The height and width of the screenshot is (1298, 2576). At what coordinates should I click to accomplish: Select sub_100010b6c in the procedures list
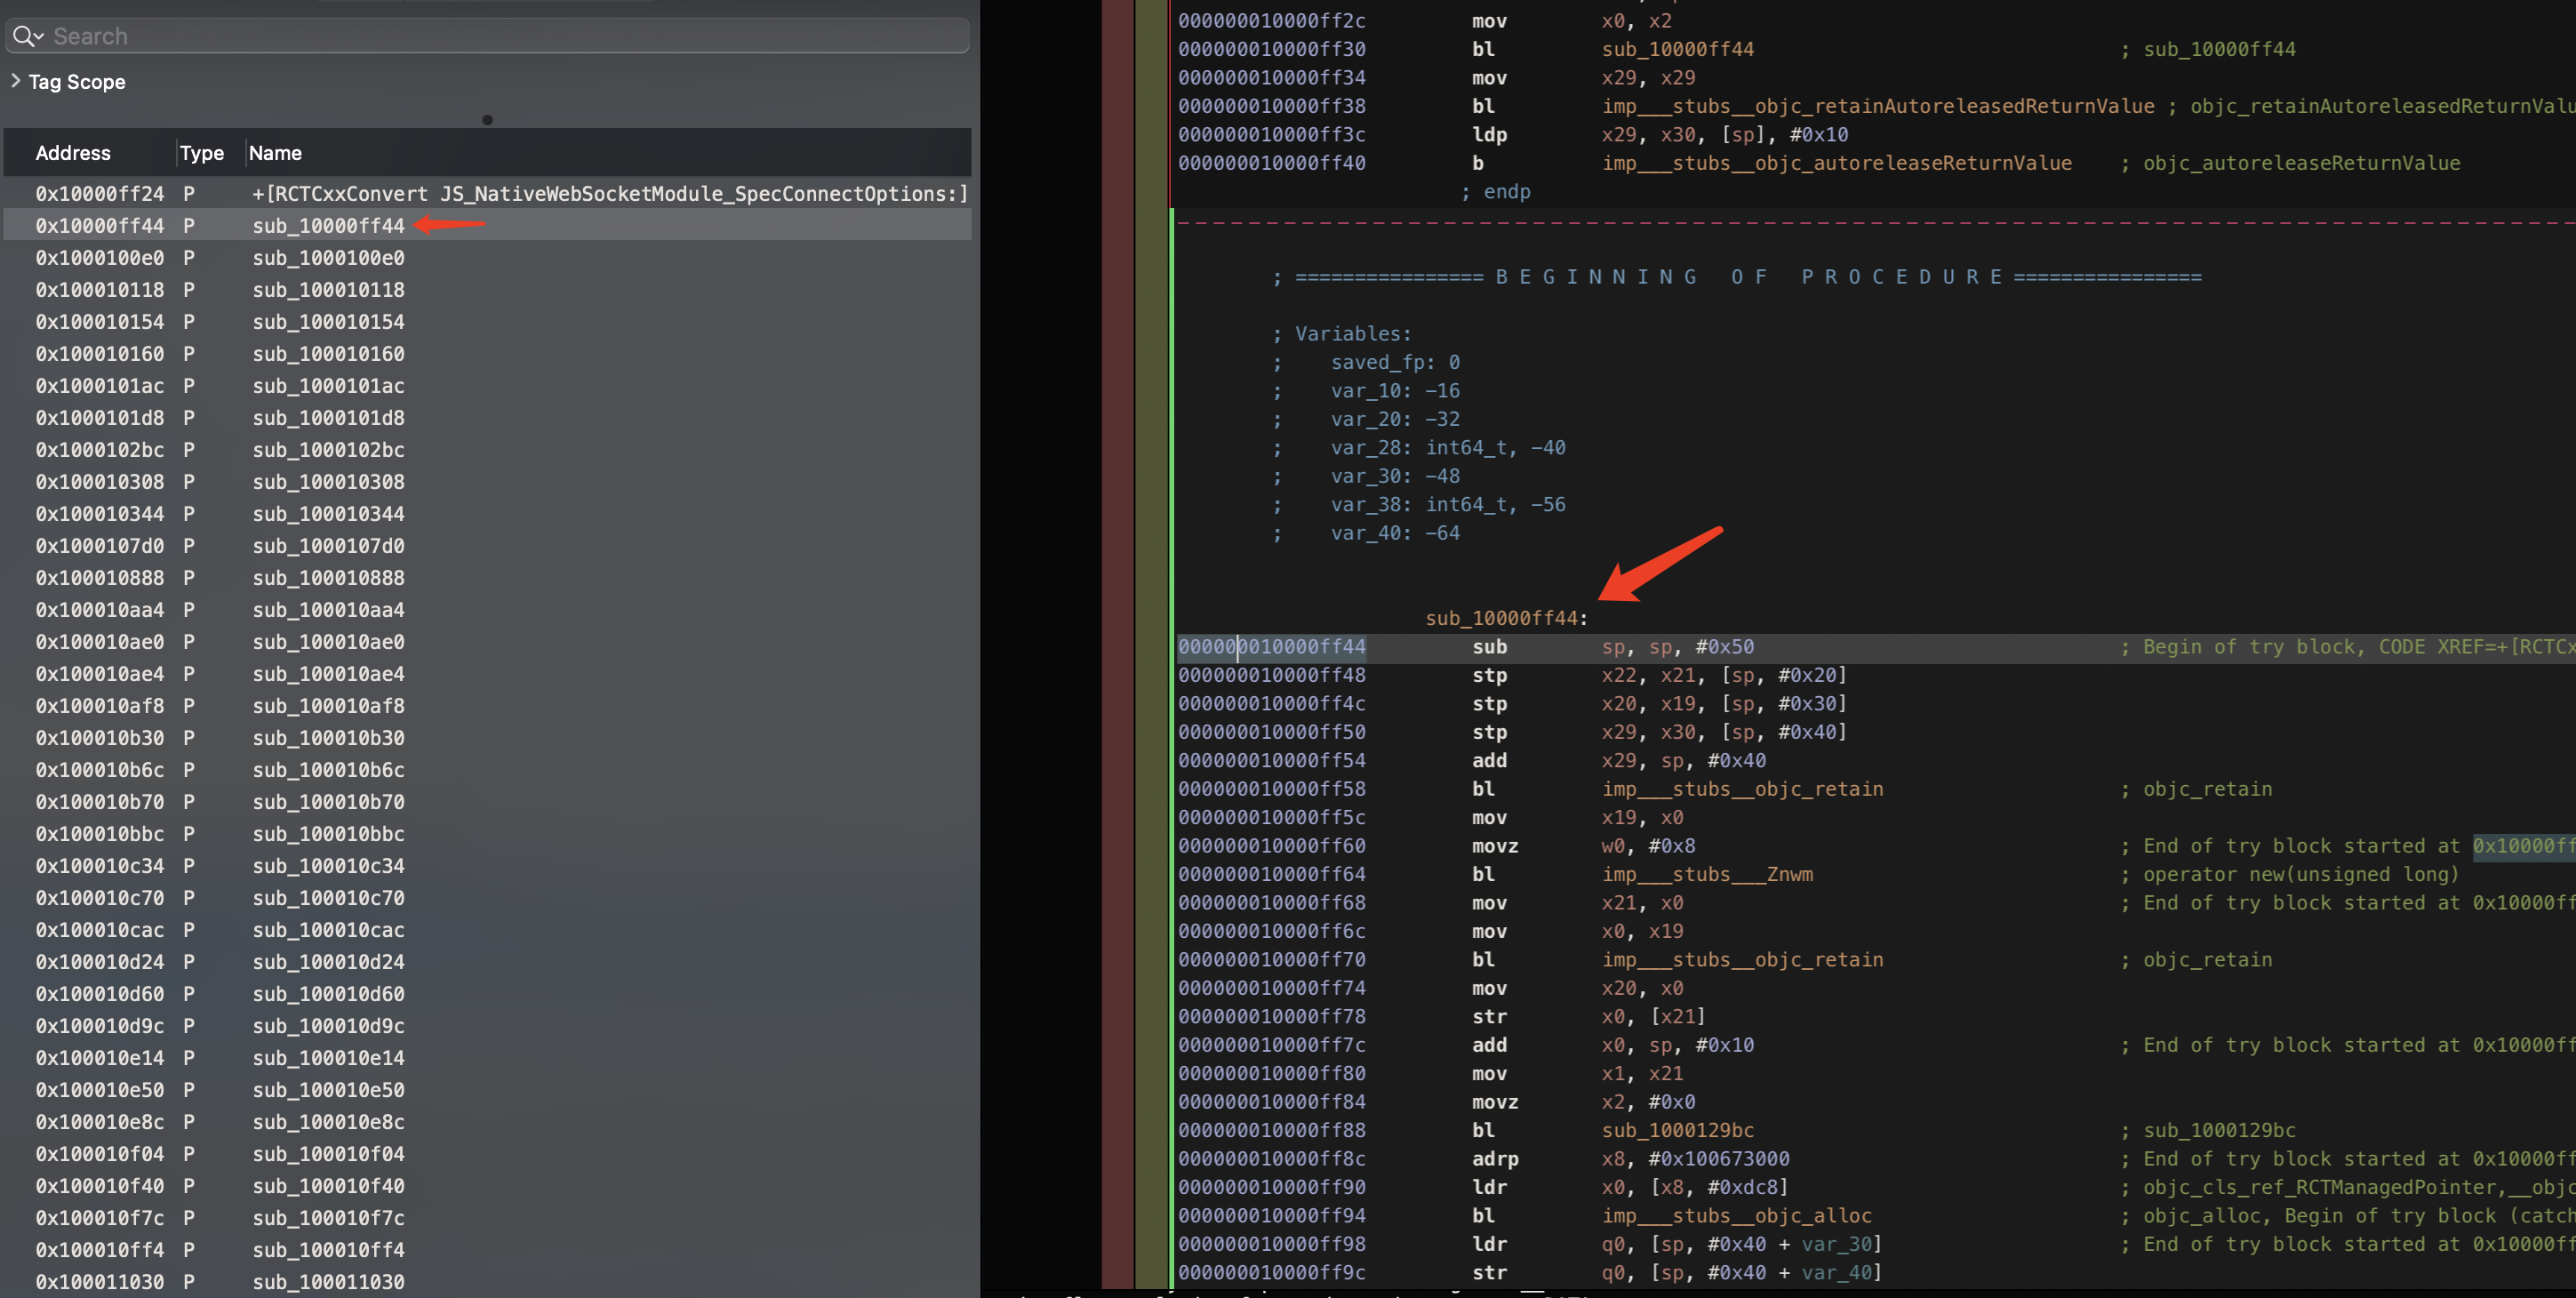[487, 769]
